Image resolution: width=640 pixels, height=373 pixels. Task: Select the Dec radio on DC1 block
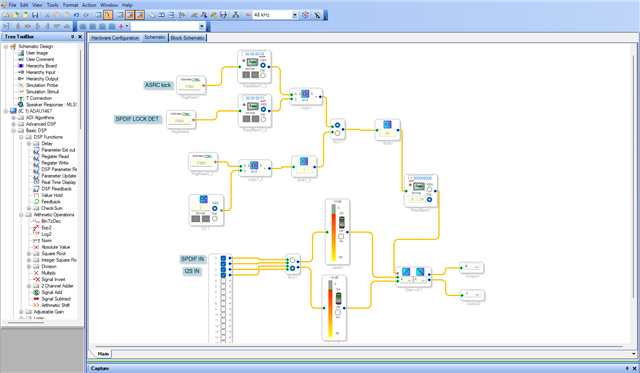(215, 219)
